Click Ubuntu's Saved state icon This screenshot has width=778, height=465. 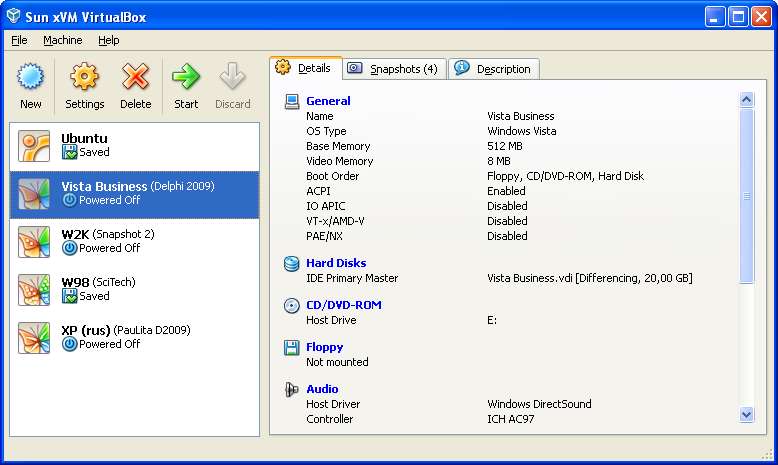(x=69, y=152)
